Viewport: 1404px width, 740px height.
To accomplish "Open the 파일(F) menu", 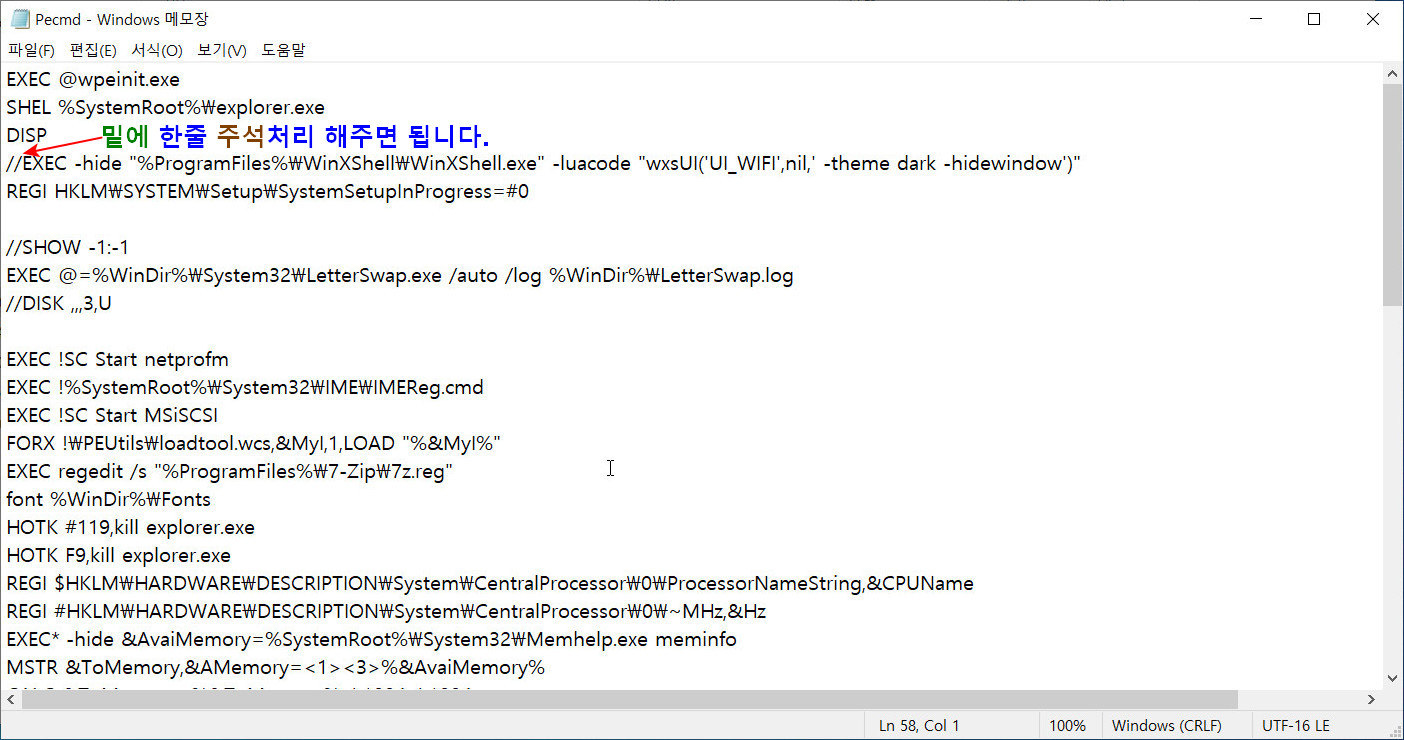I will 31,50.
